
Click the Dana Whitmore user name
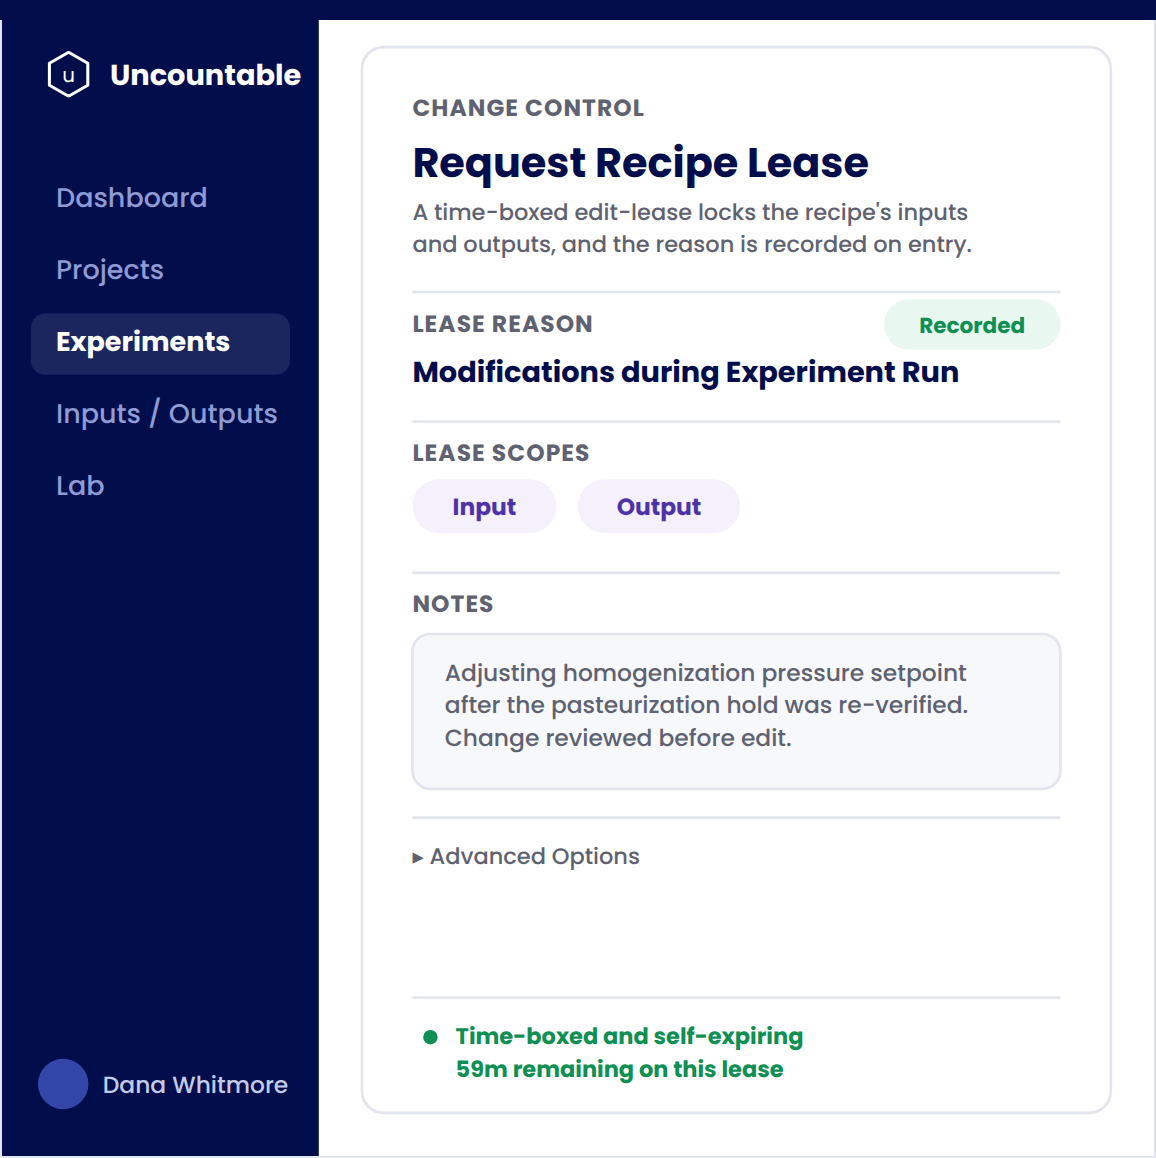tap(195, 1085)
